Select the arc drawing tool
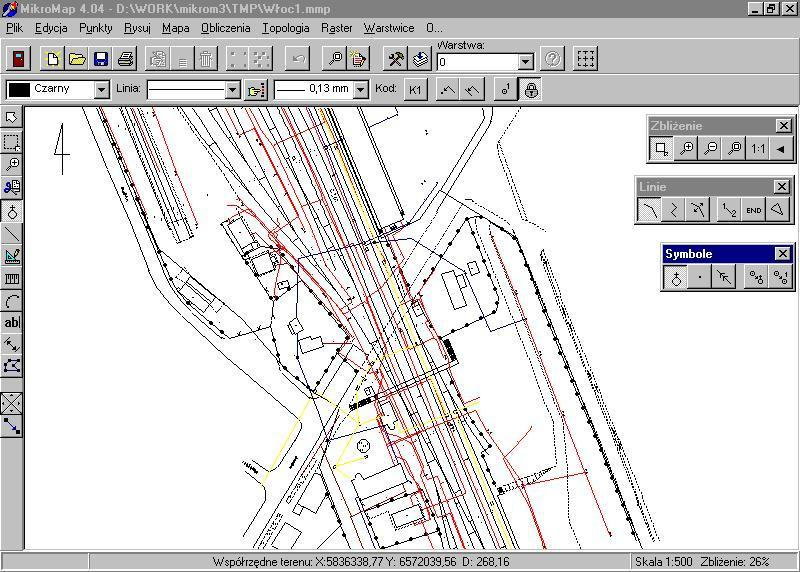Viewport: 800px width, 572px height. [x=12, y=301]
